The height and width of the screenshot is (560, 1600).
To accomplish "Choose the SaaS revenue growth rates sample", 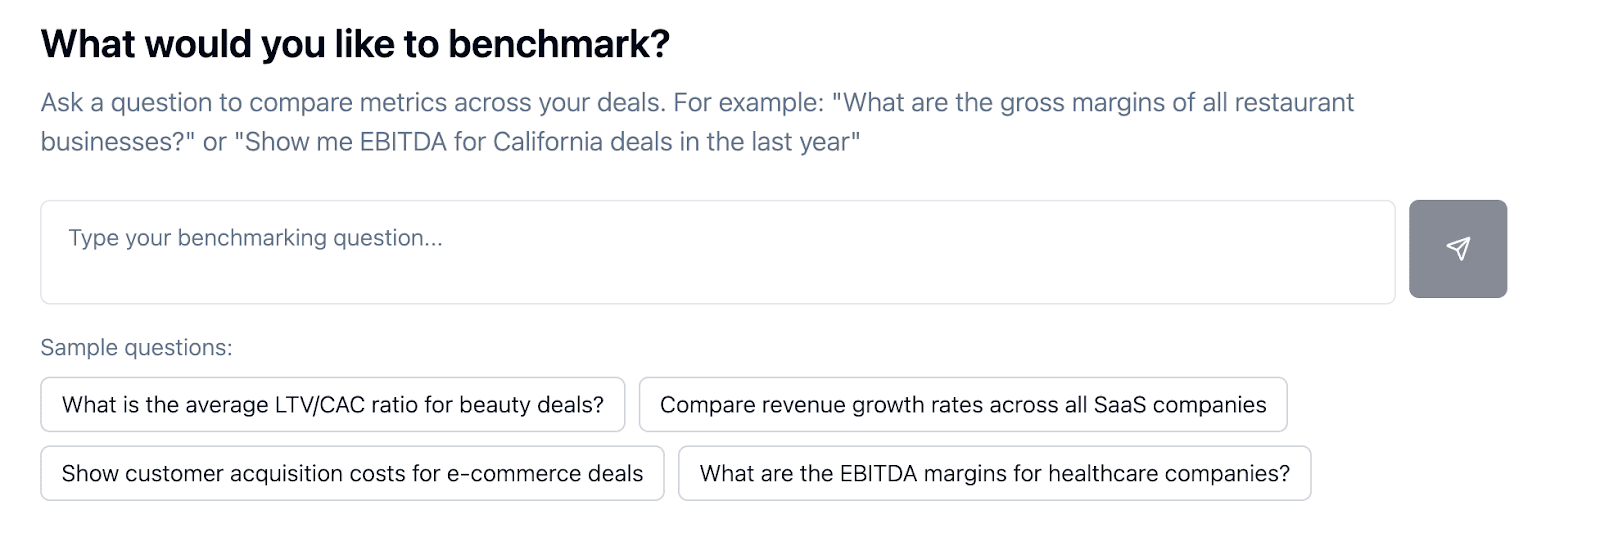I will point(962,405).
